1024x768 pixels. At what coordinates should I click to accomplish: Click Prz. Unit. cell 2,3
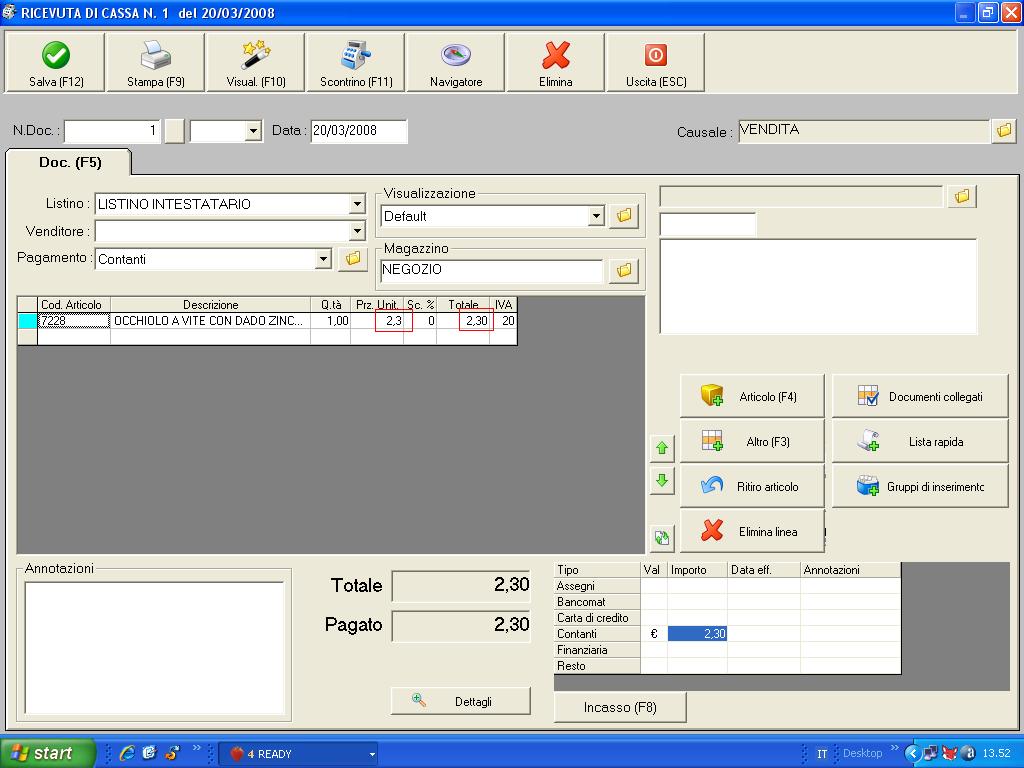tap(377, 321)
